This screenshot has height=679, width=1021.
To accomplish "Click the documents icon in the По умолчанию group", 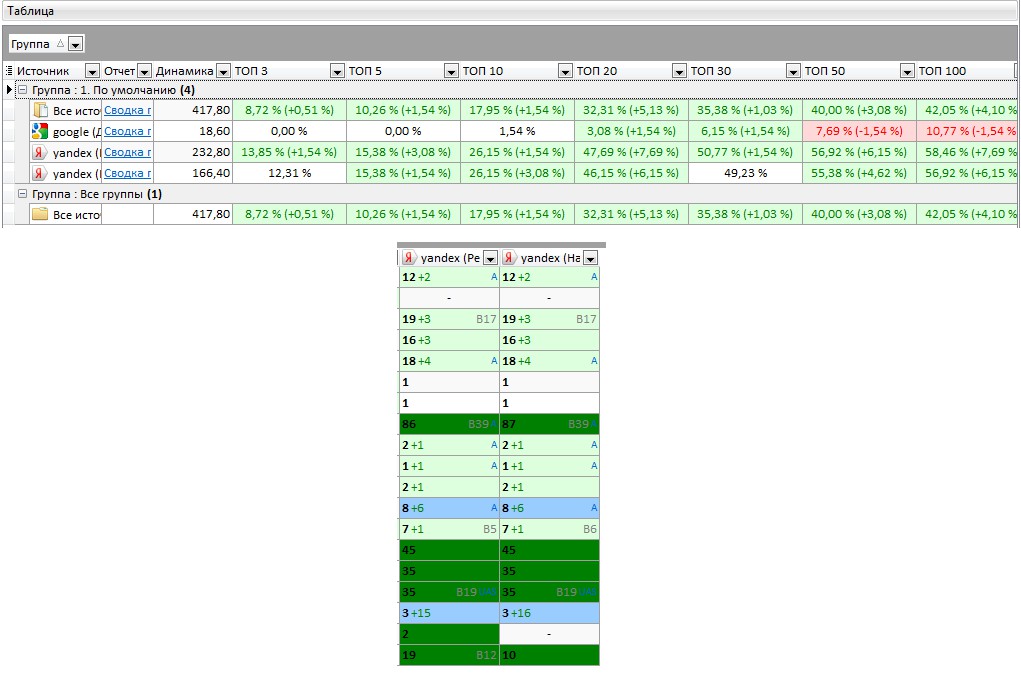I will [40, 110].
